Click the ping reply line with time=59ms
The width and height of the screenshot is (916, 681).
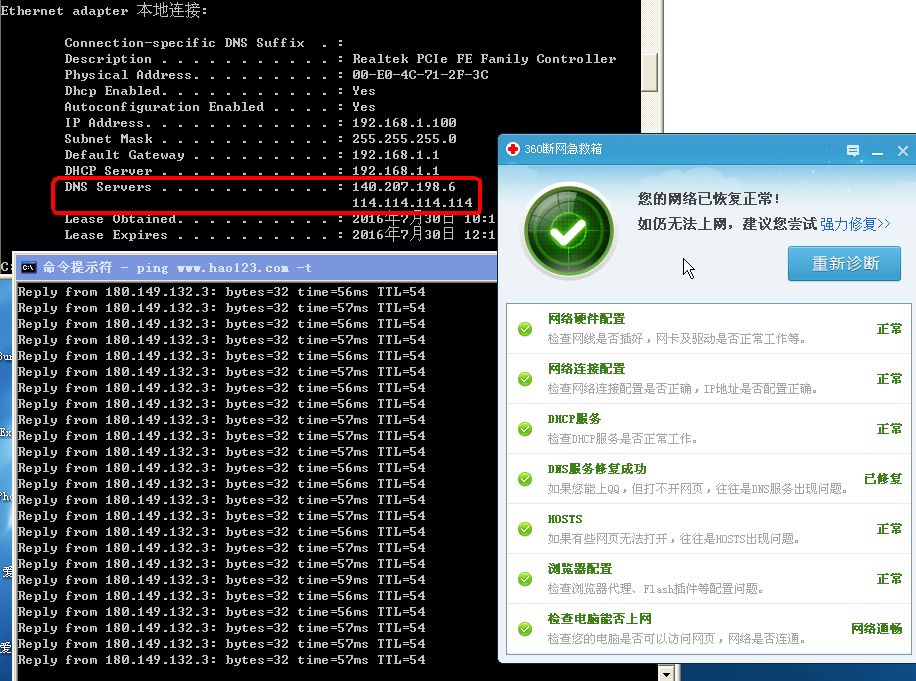(221, 580)
